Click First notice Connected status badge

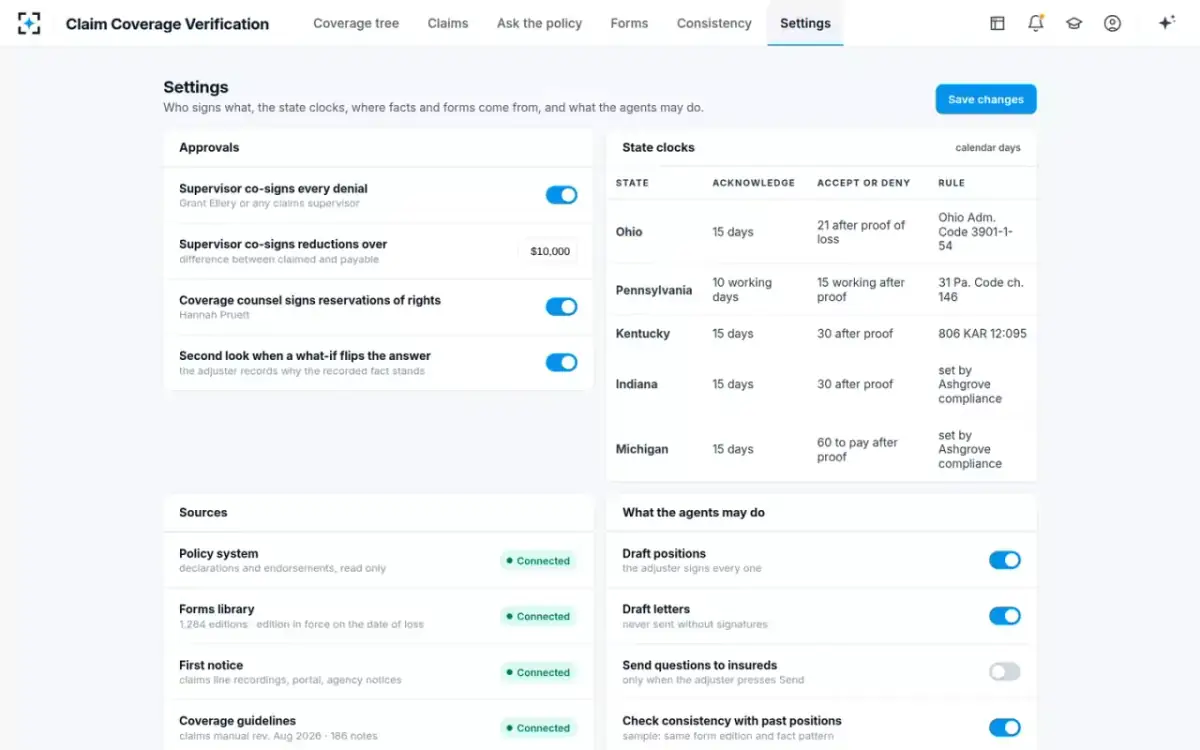click(538, 673)
